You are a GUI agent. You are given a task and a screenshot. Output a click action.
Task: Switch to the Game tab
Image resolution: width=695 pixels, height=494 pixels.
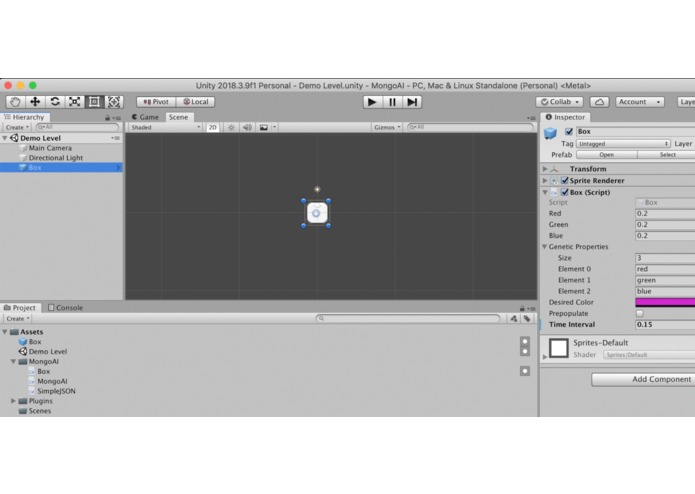point(145,117)
